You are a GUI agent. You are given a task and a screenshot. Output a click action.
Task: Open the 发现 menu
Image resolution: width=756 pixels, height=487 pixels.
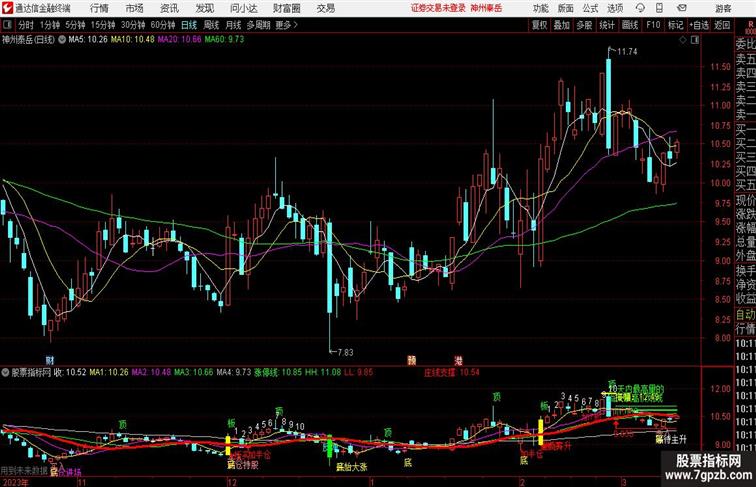point(204,8)
